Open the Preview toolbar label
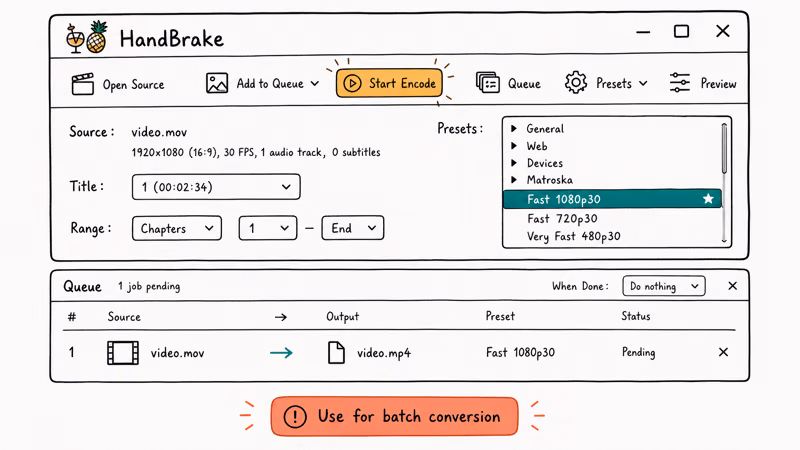Screen dimensions: 800x450 point(718,84)
